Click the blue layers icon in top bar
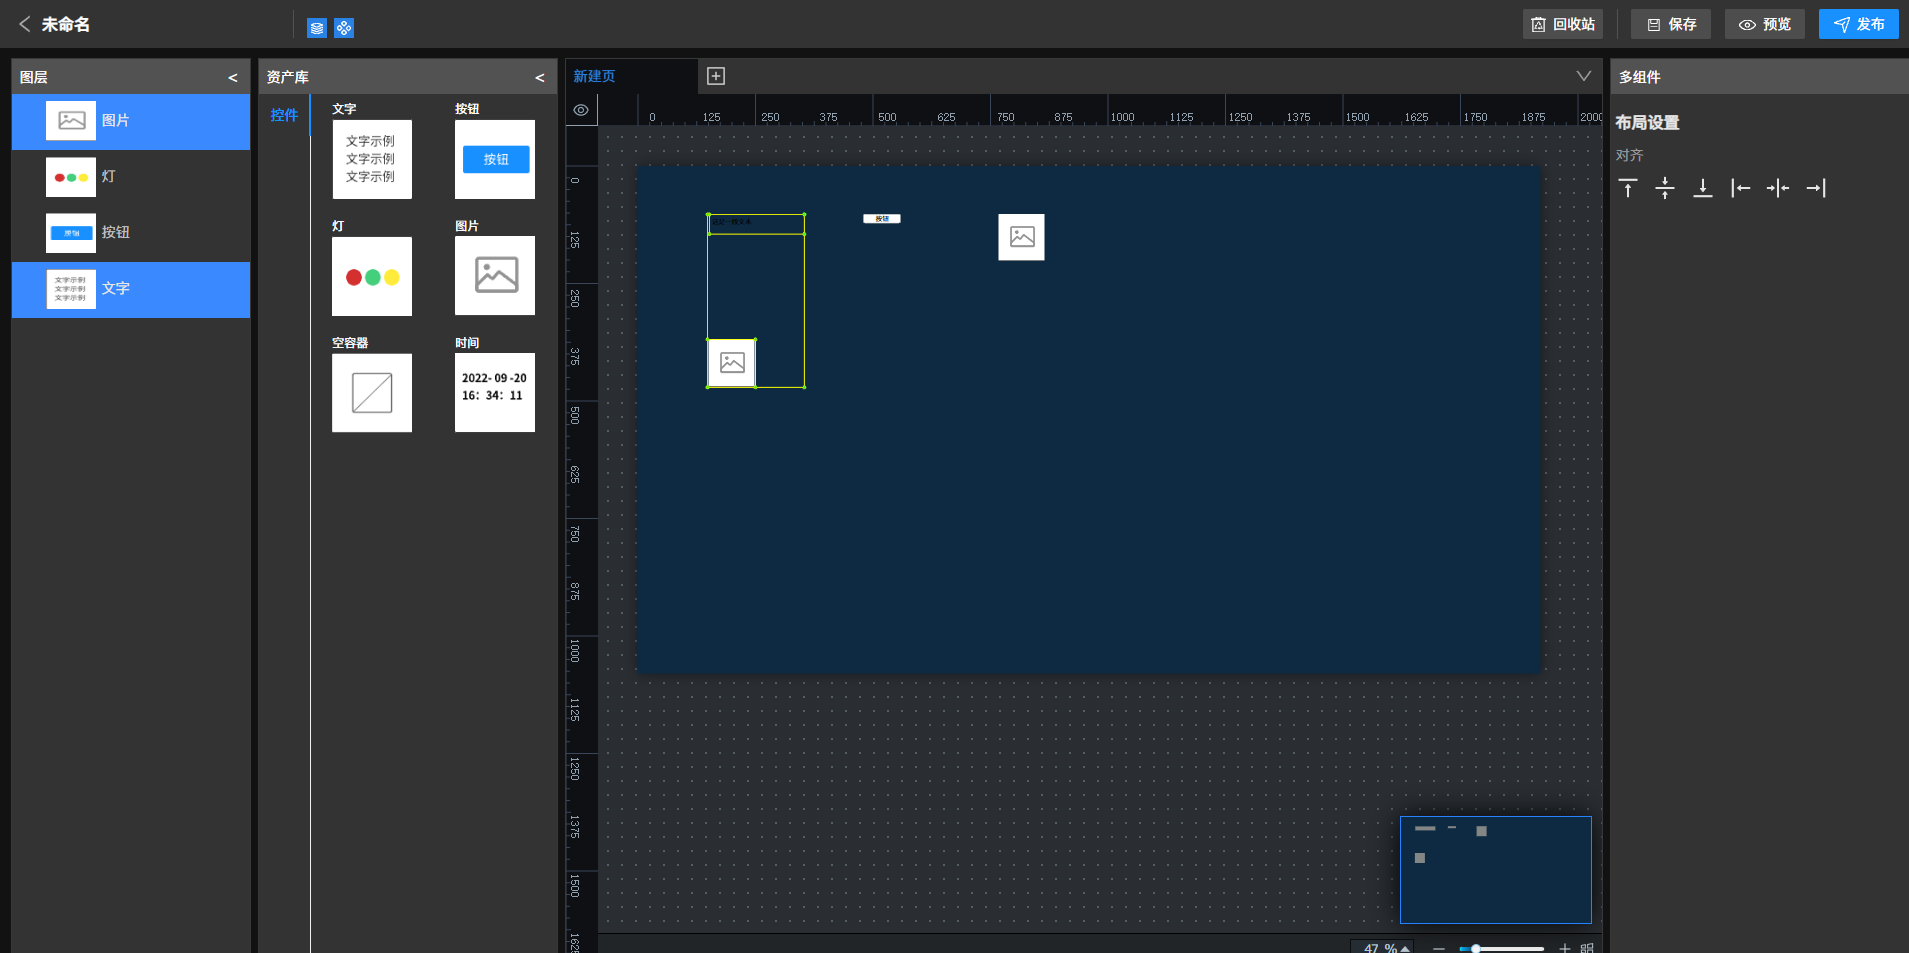The height and width of the screenshot is (953, 1909). tap(317, 28)
